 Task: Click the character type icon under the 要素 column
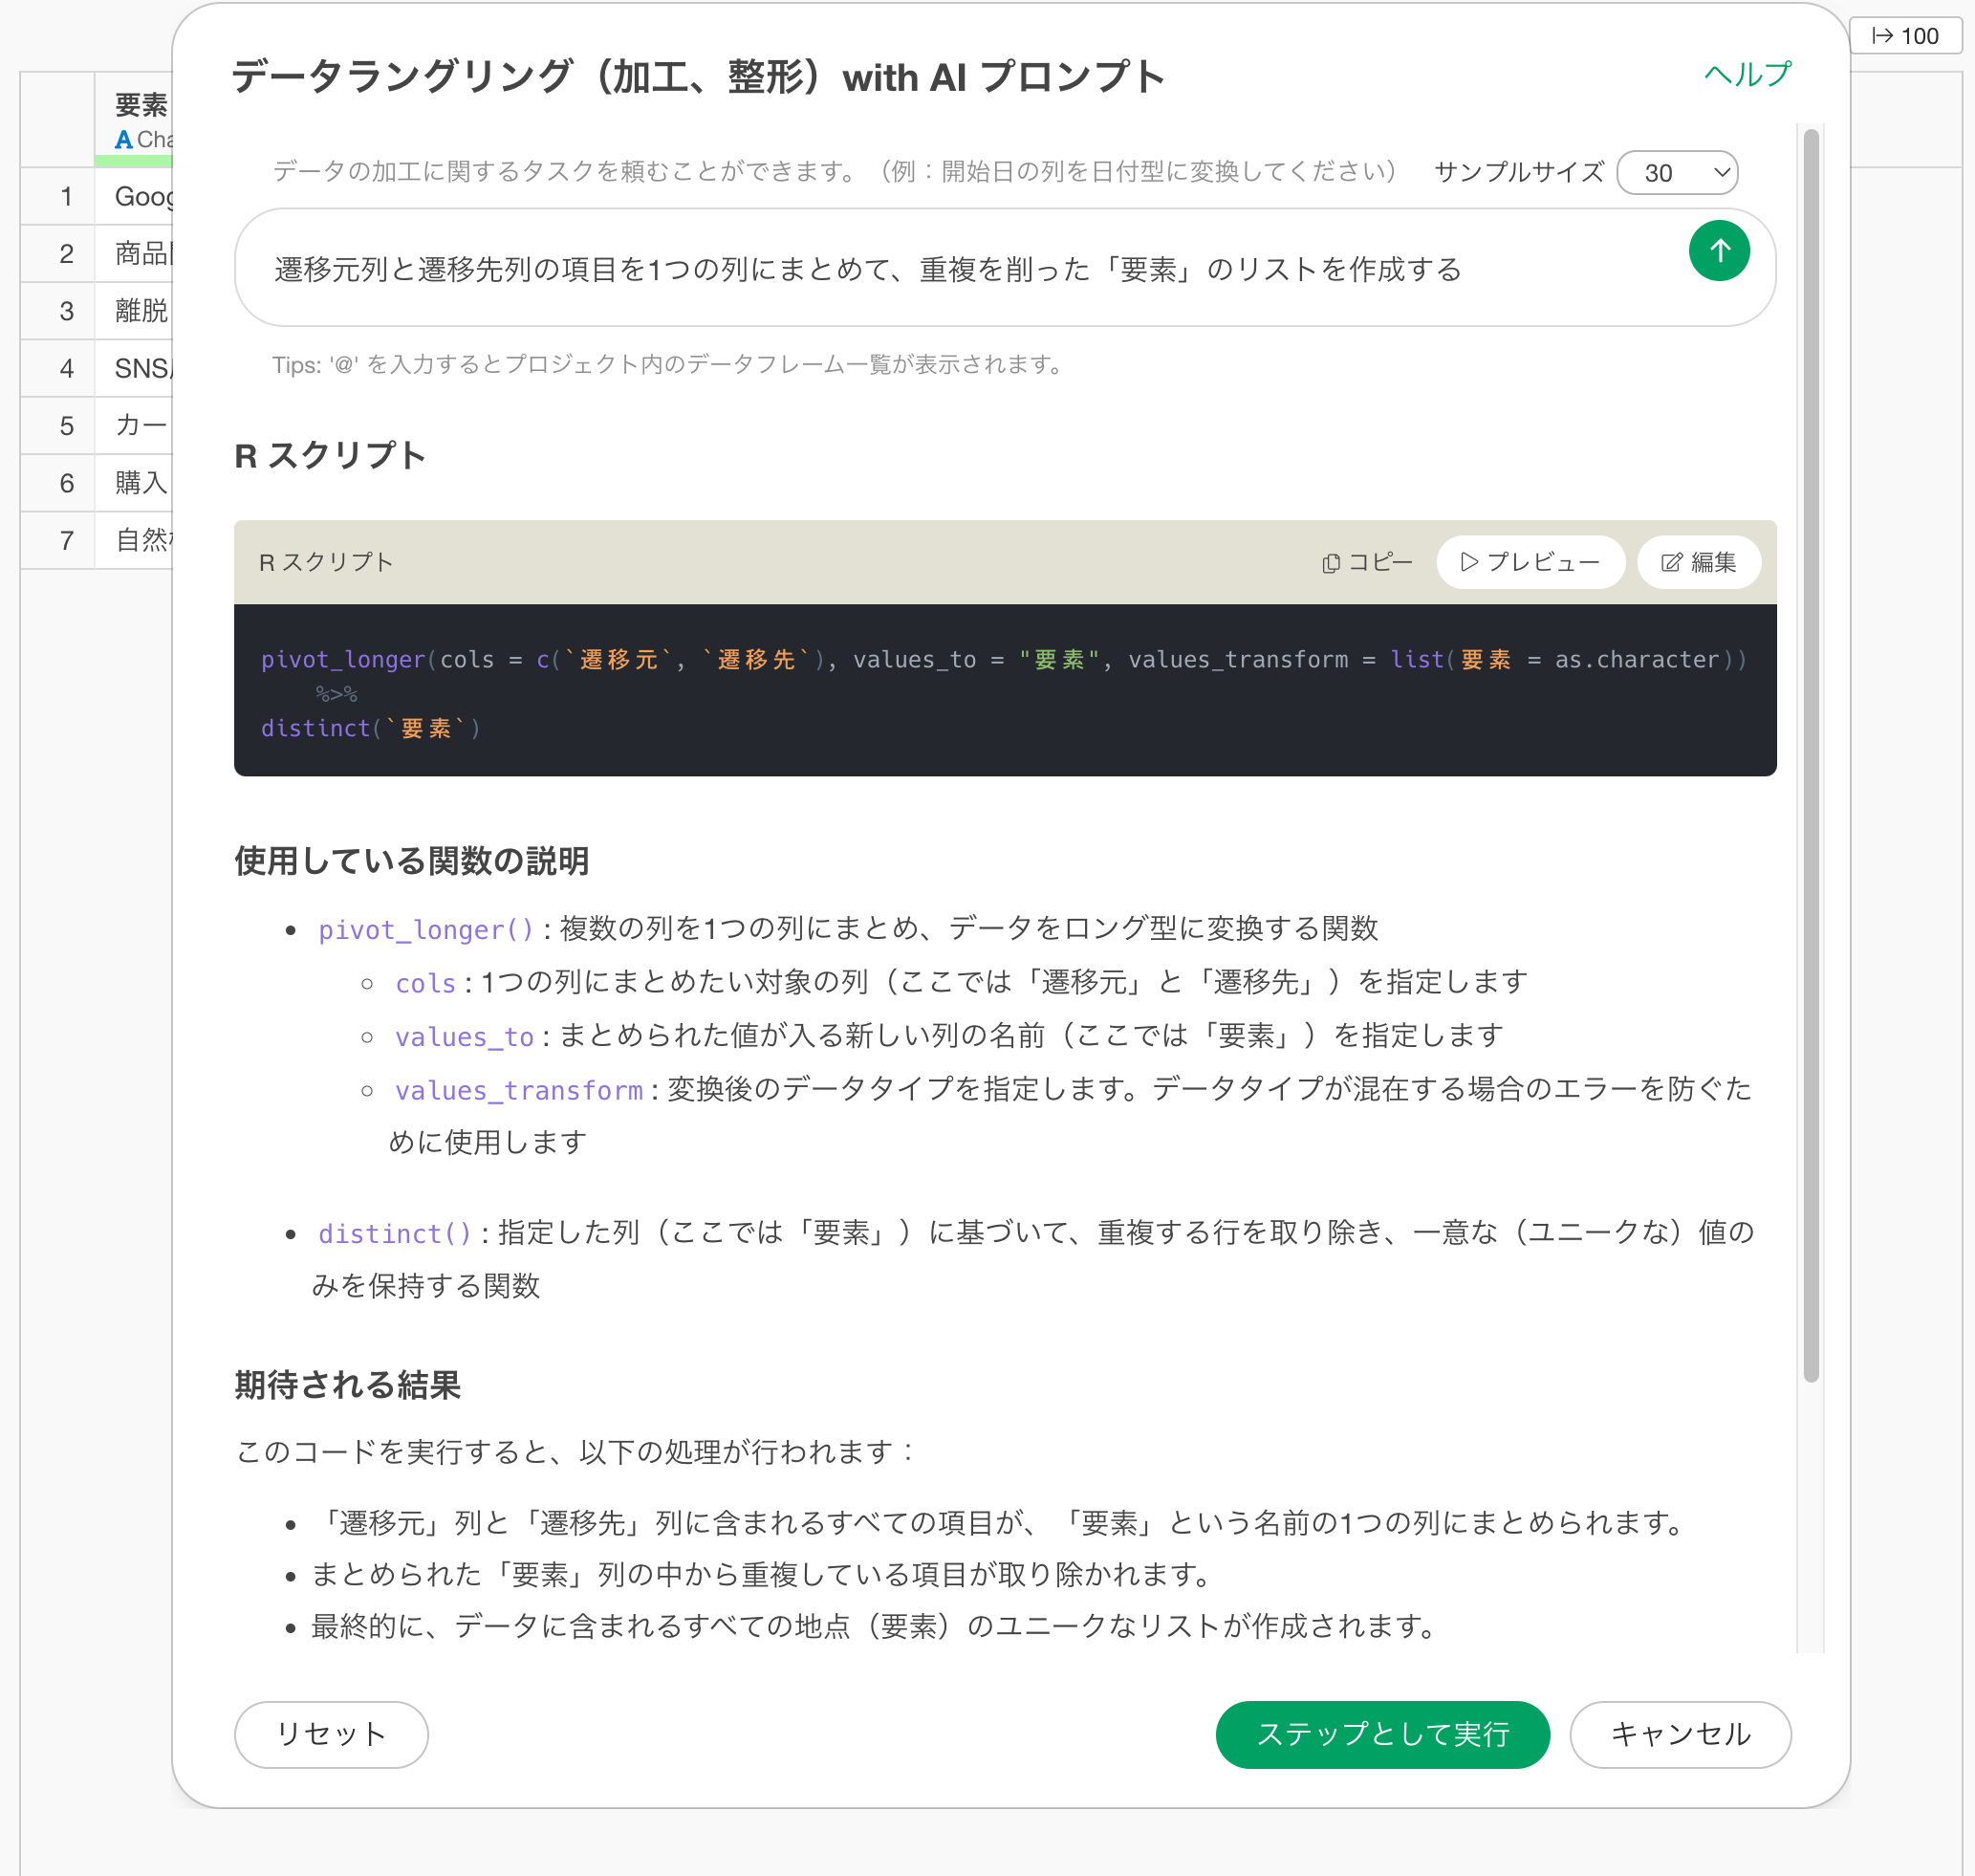[x=124, y=140]
